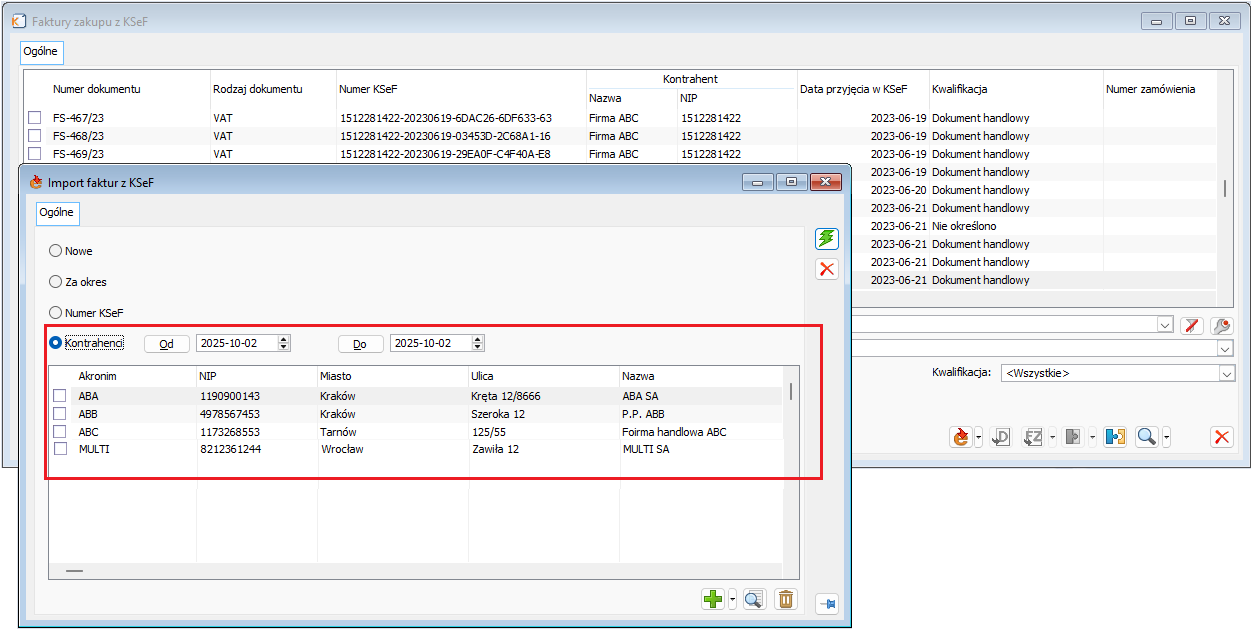This screenshot has width=1257, height=630.
Task: Click the magnifier preview icon in main window
Action: click(x=1147, y=437)
